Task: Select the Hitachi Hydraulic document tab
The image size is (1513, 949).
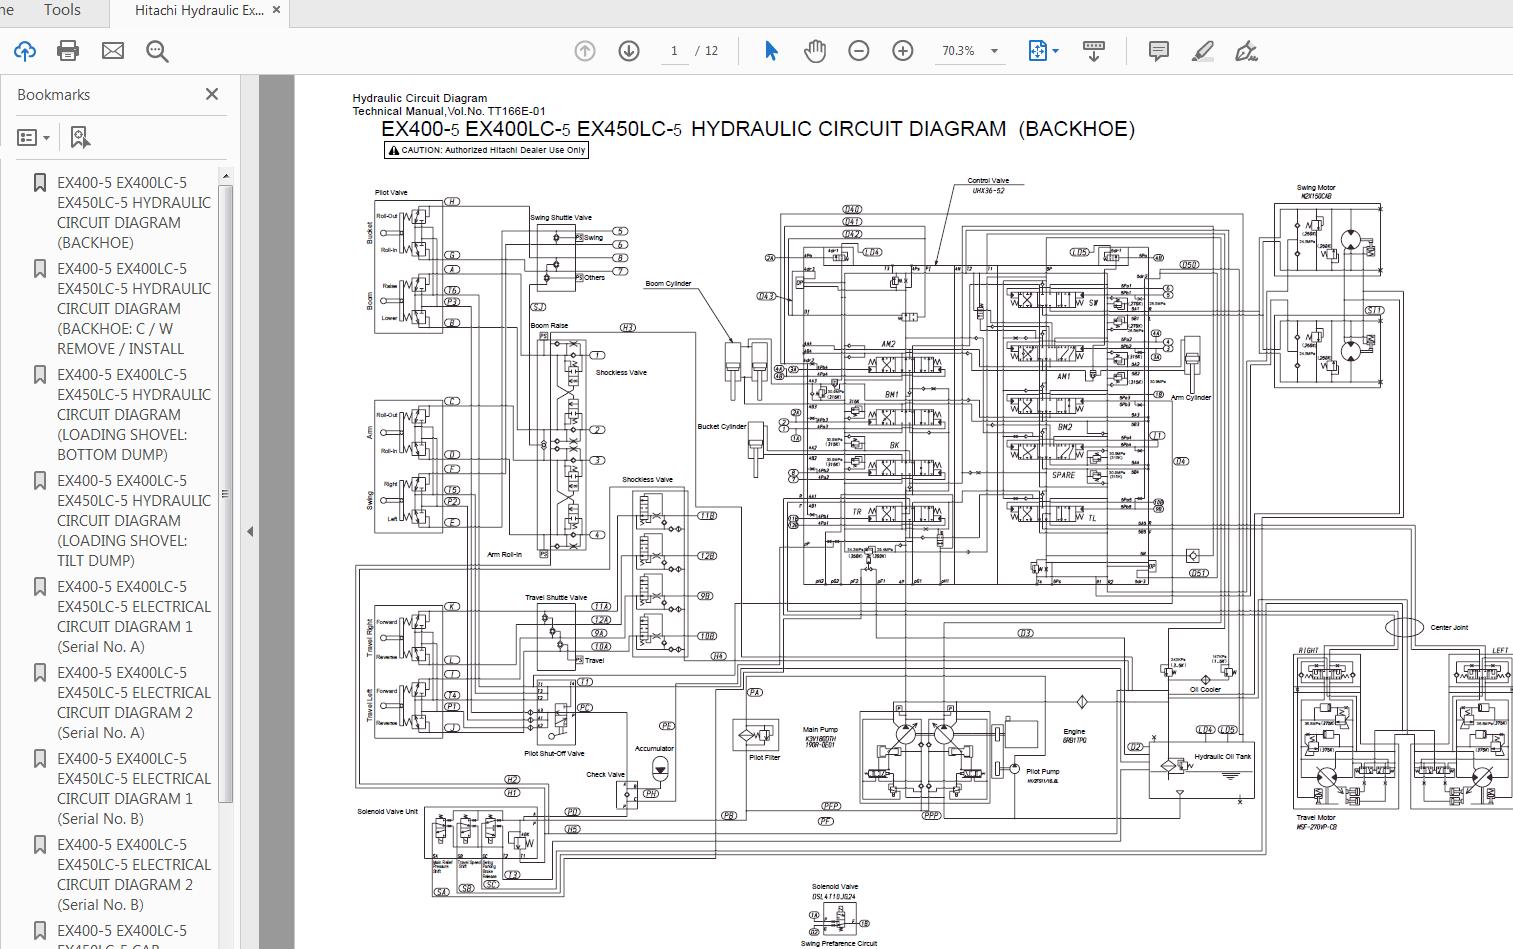Action: click(199, 10)
